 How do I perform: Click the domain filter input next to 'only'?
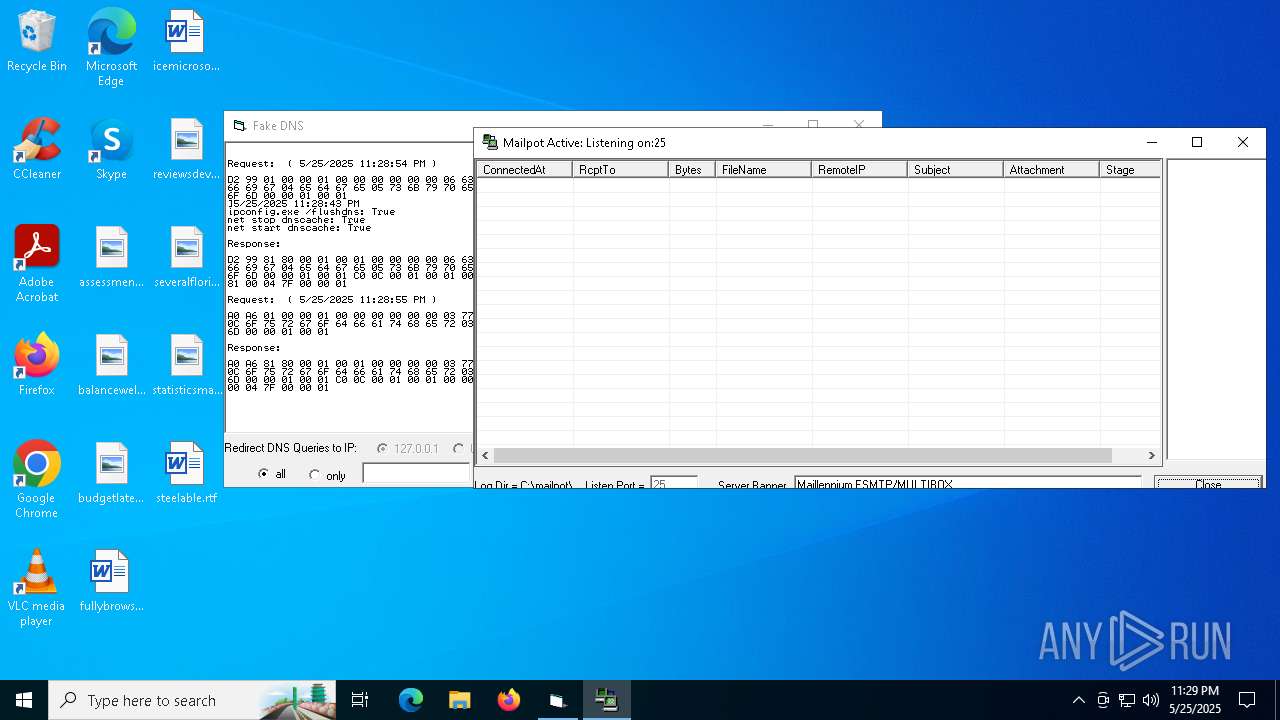point(416,474)
